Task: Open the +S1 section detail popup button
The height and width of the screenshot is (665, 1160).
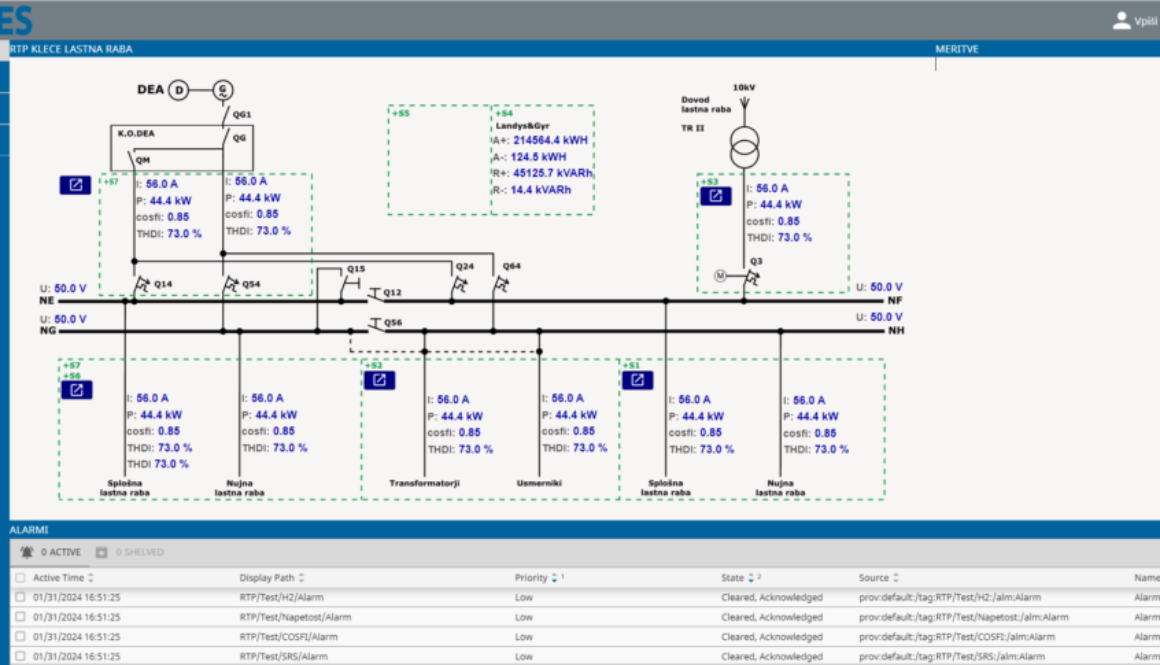Action: pos(637,381)
